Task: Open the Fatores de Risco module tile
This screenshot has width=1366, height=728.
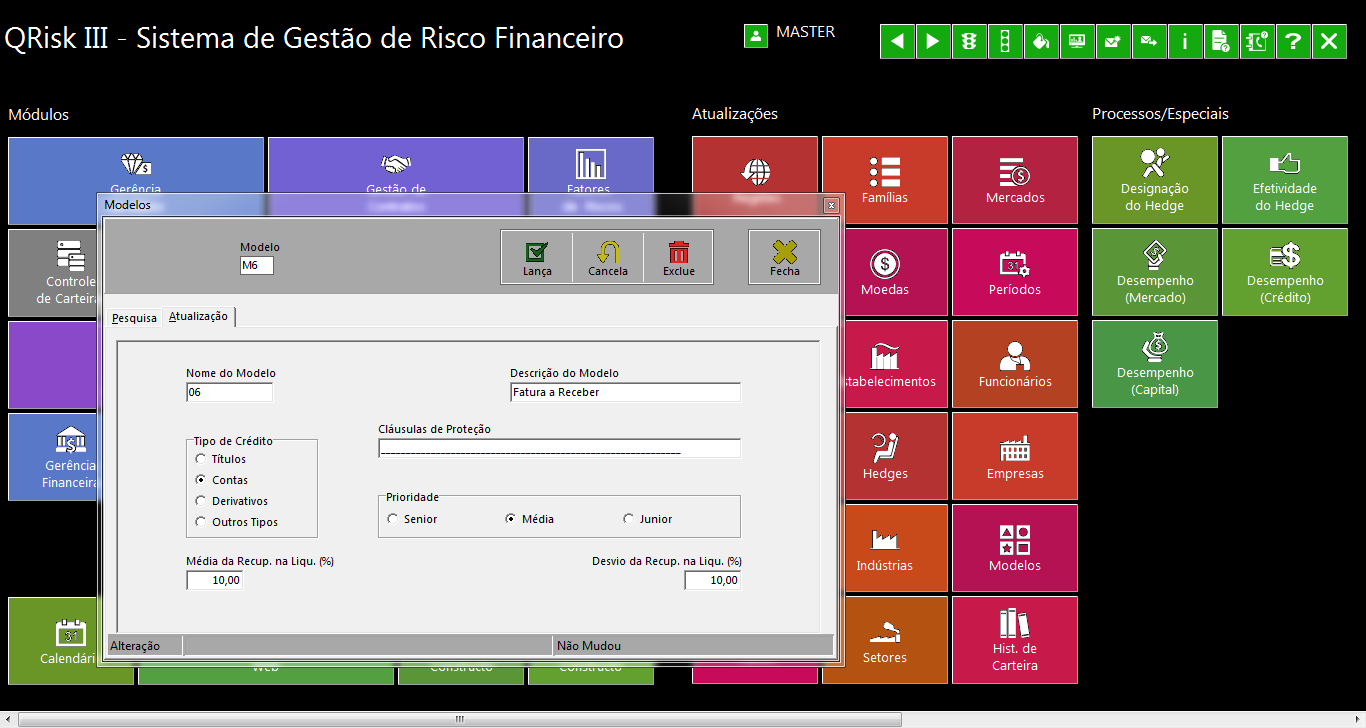Action: (590, 165)
